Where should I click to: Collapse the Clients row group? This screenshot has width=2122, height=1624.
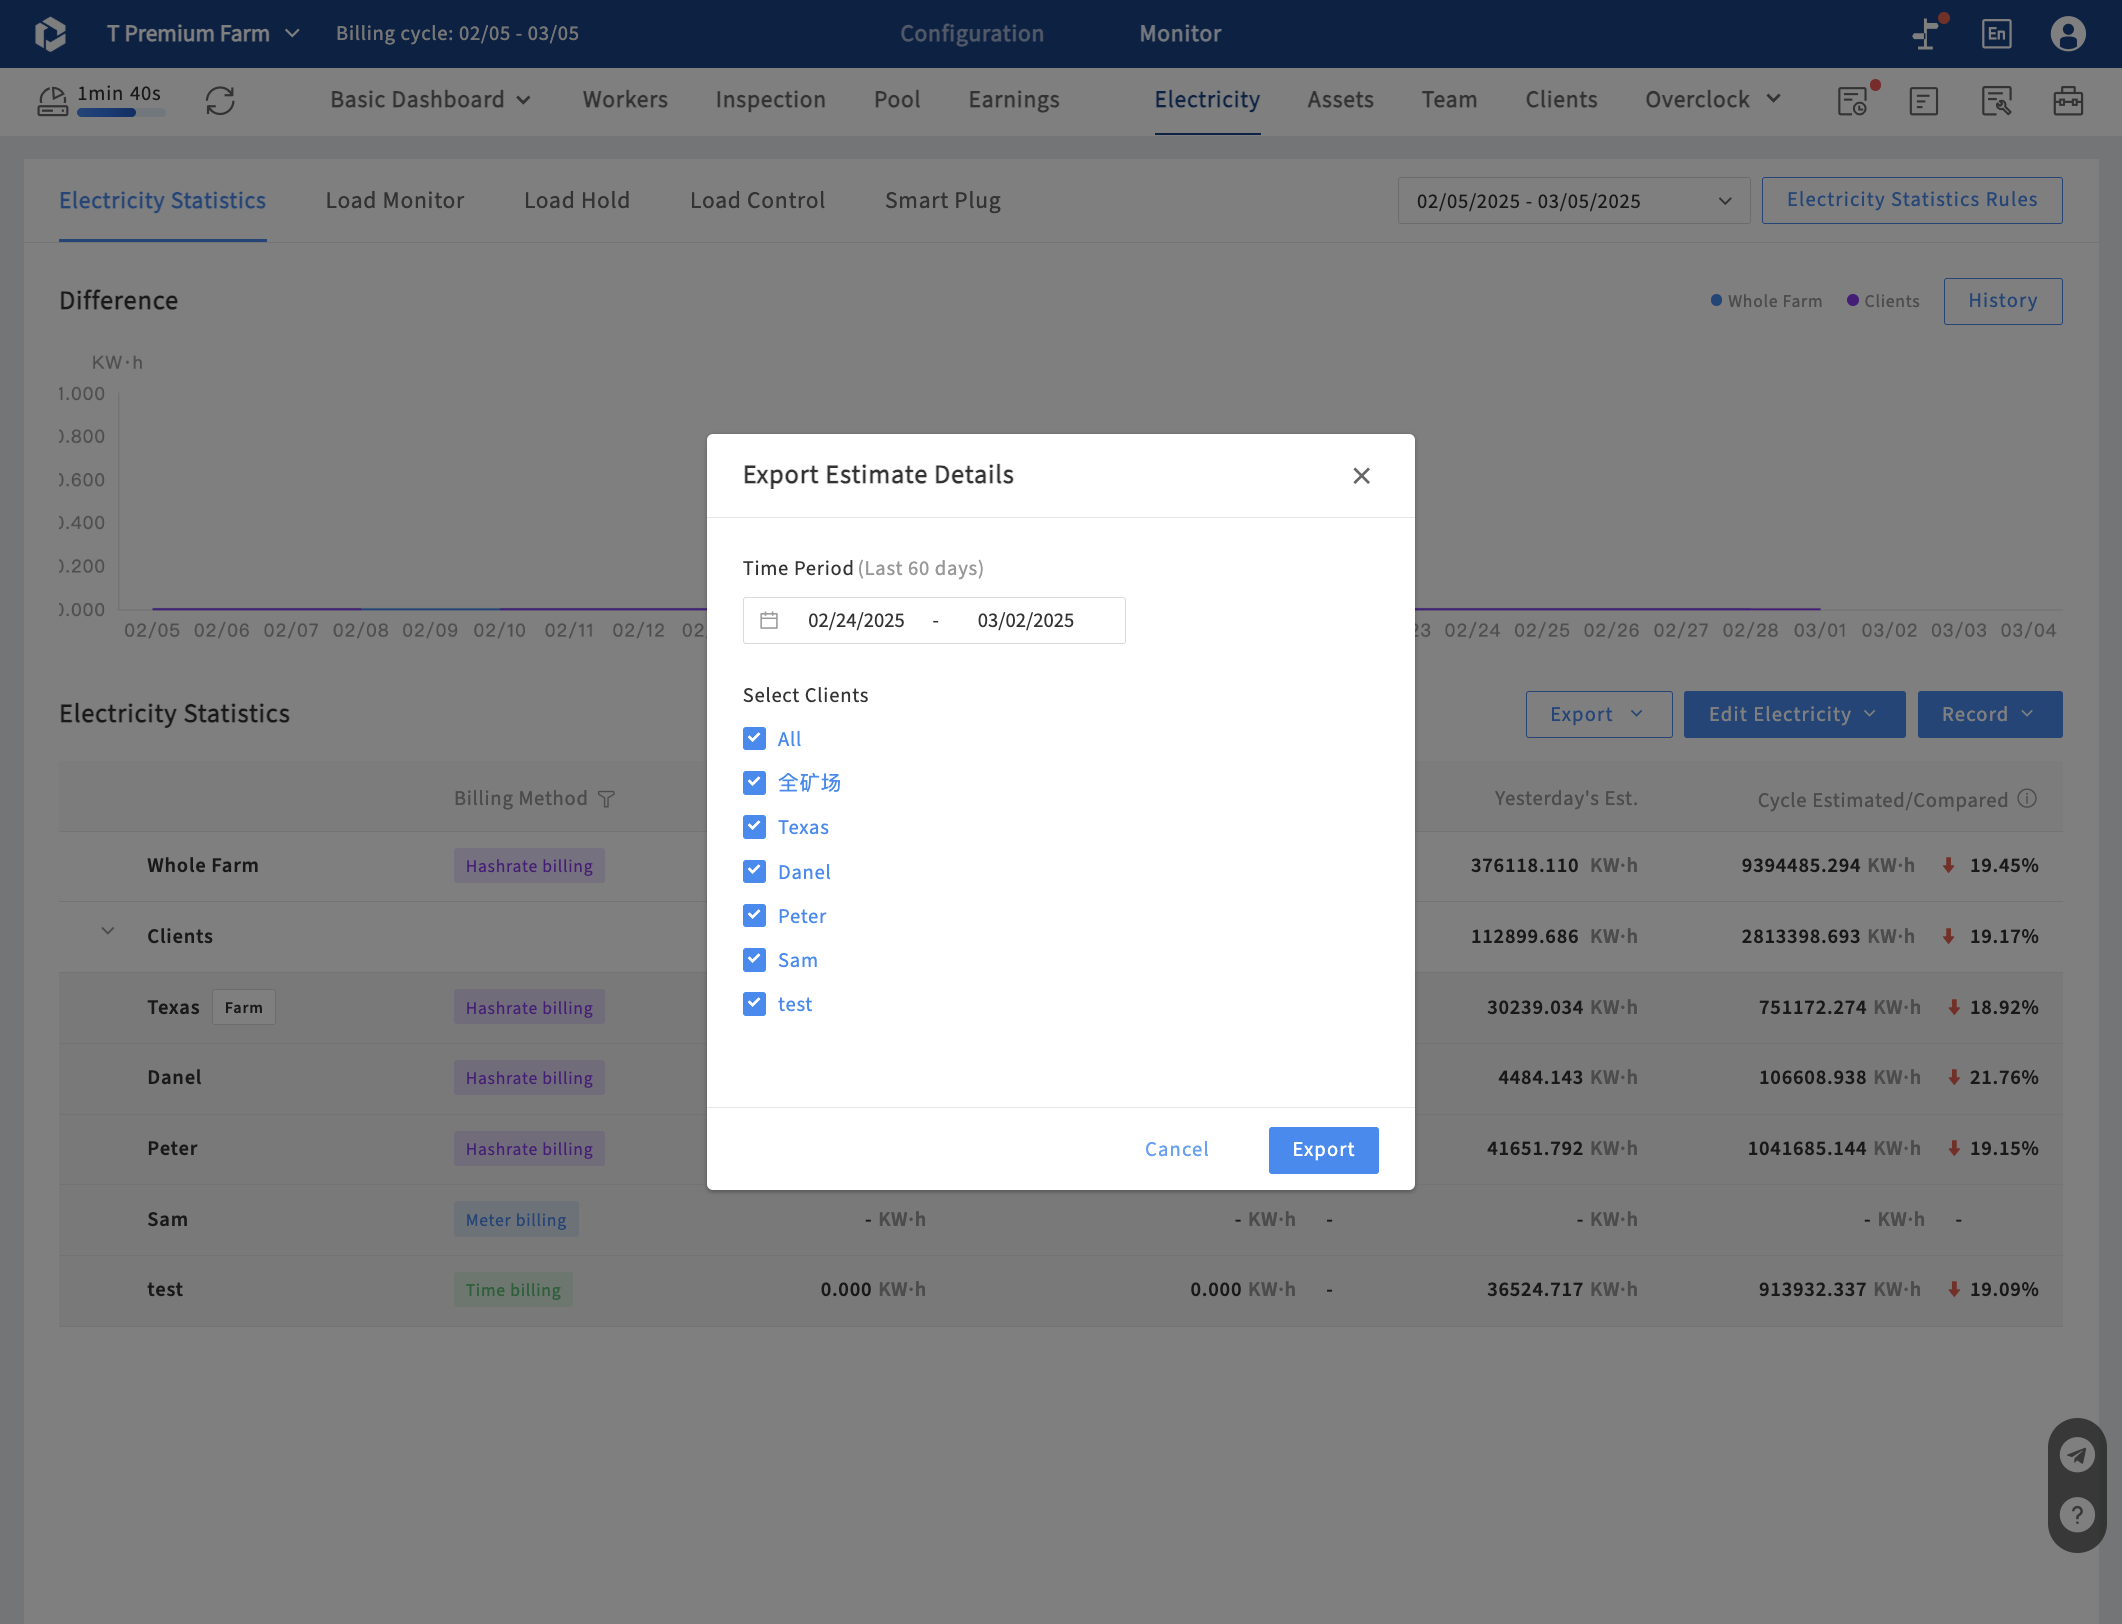click(108, 933)
